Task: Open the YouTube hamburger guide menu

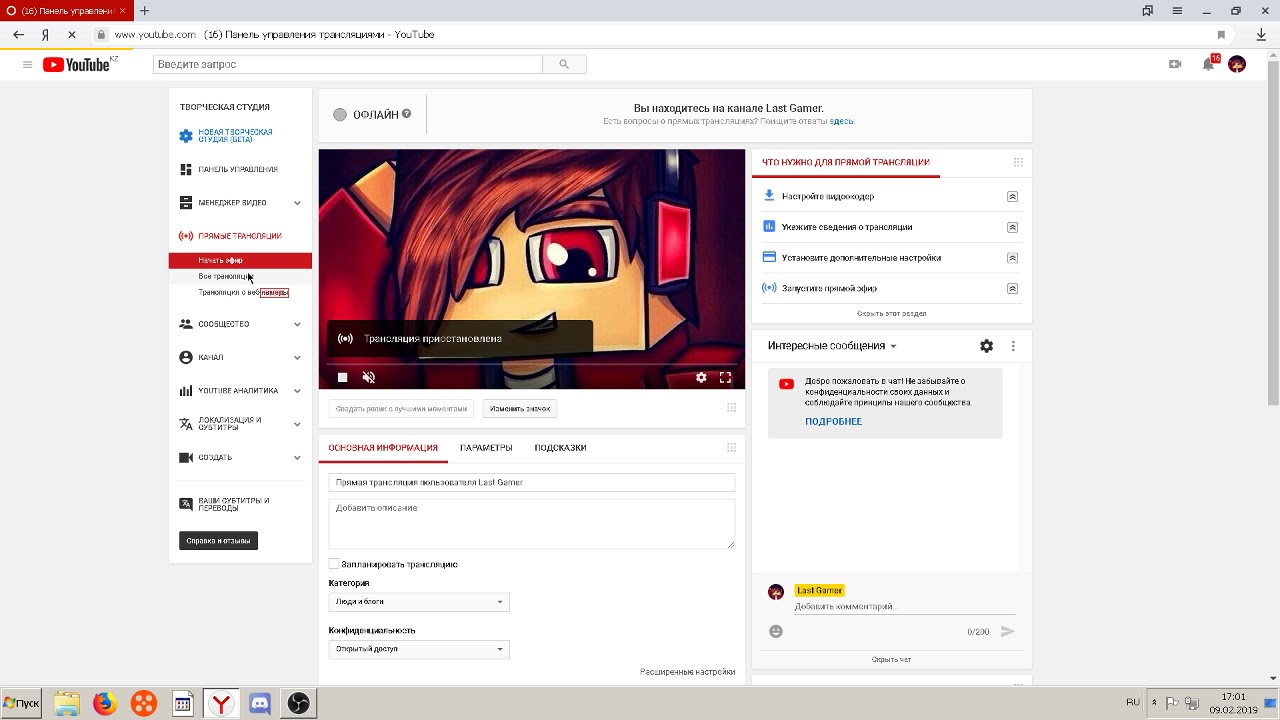Action: pos(27,64)
